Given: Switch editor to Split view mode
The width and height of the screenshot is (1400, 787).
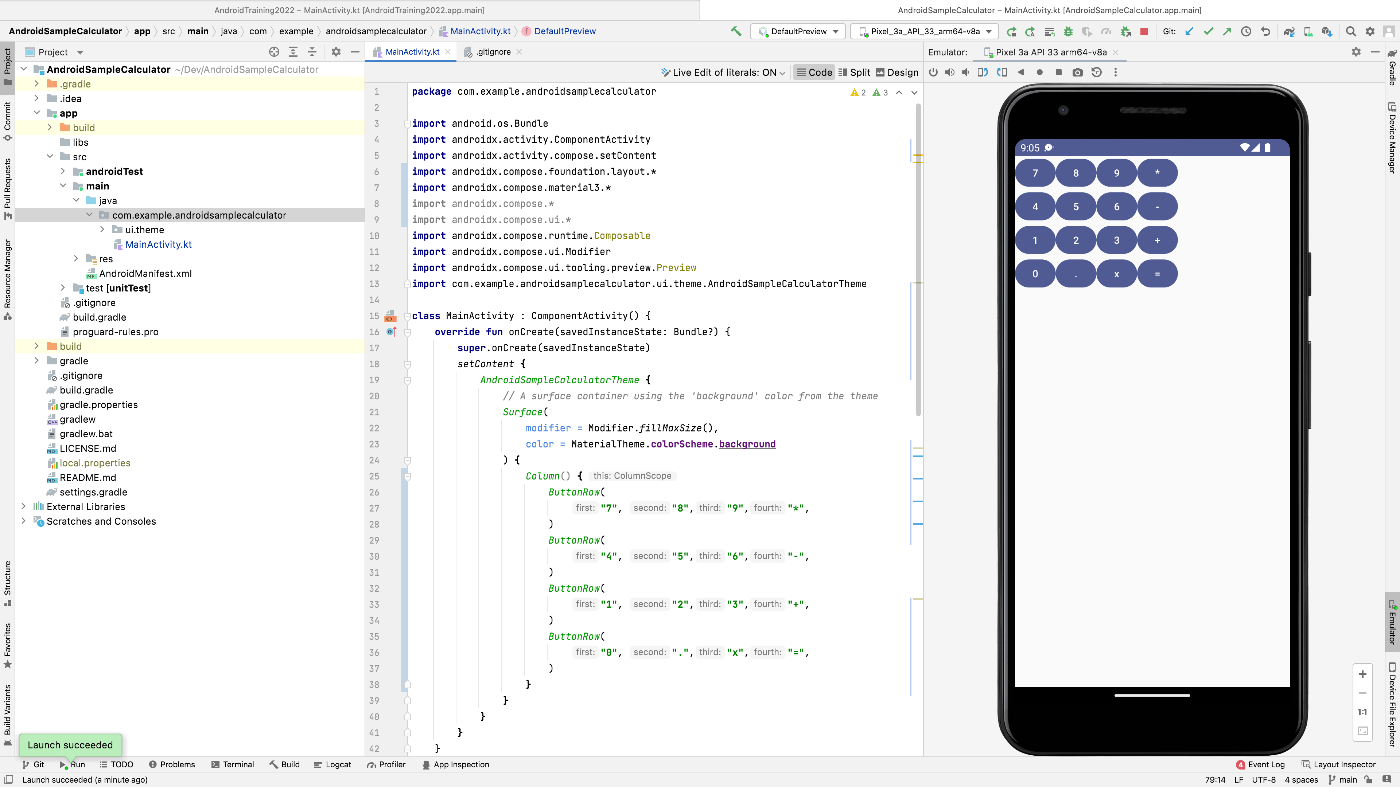Looking at the screenshot, I should point(854,72).
